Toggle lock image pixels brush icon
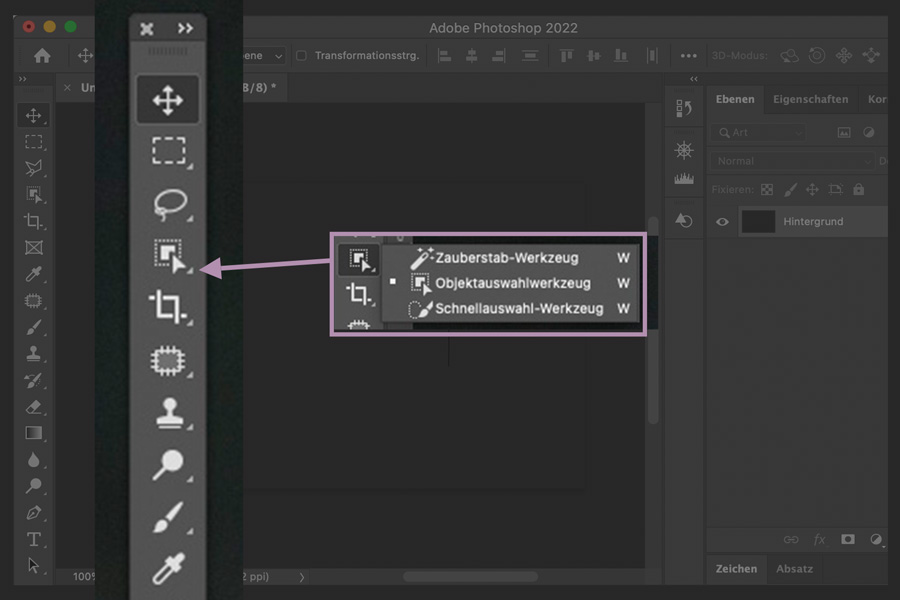Screen dimensions: 900x600 [x=790, y=189]
